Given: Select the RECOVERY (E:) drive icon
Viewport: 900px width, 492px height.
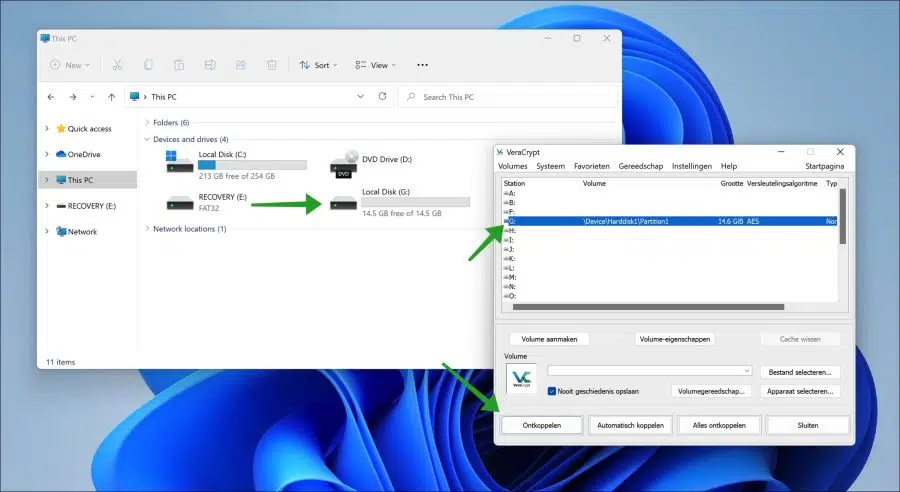Looking at the screenshot, I should [x=180, y=203].
